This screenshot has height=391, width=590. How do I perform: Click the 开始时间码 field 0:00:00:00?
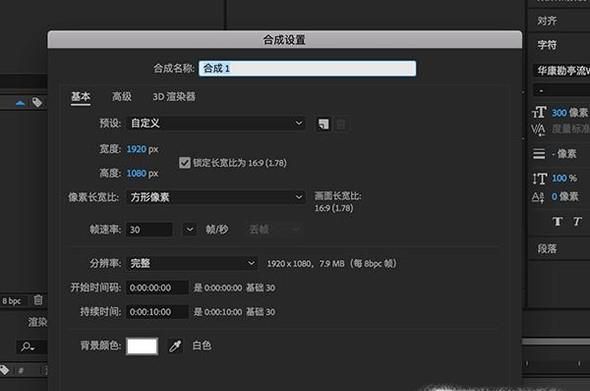click(x=157, y=288)
